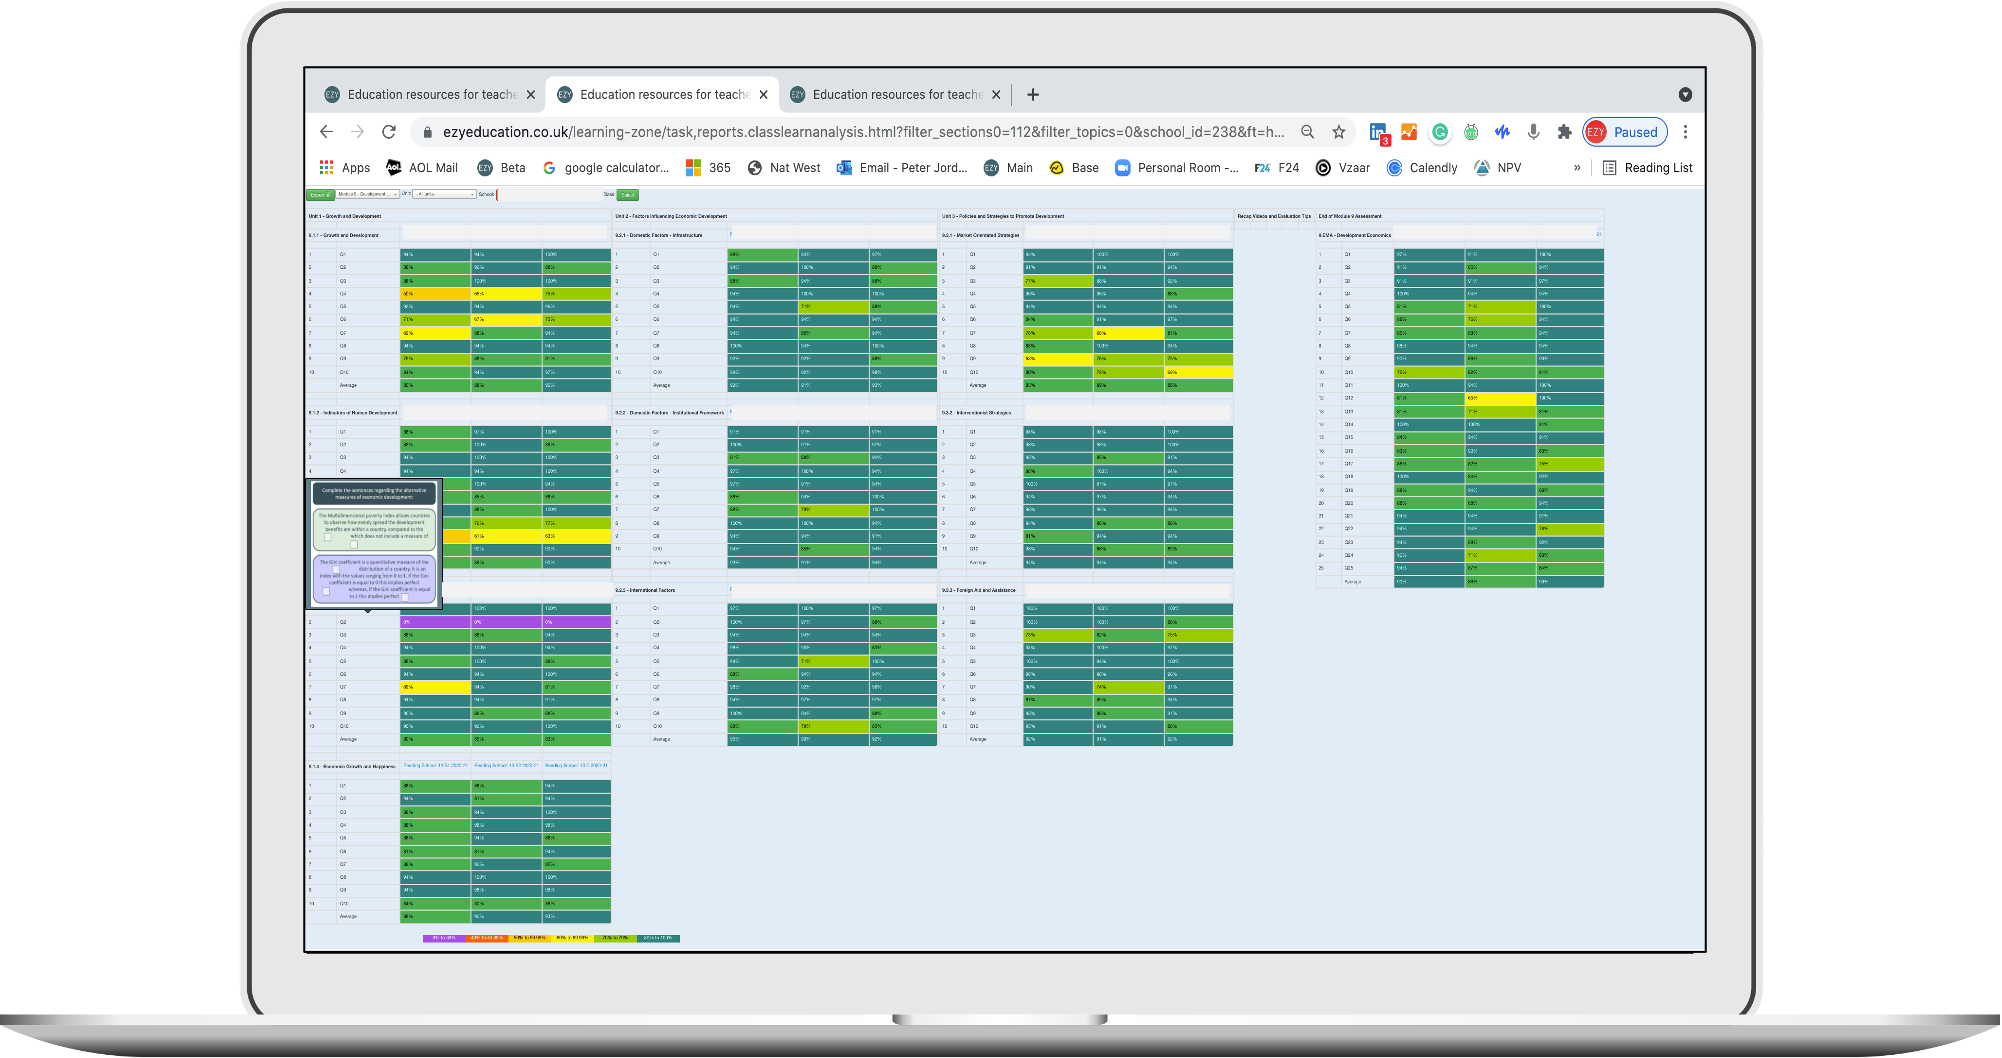Open the Chrome three-dot menu
Screen dimensions: 2002x1058
click(x=1685, y=132)
